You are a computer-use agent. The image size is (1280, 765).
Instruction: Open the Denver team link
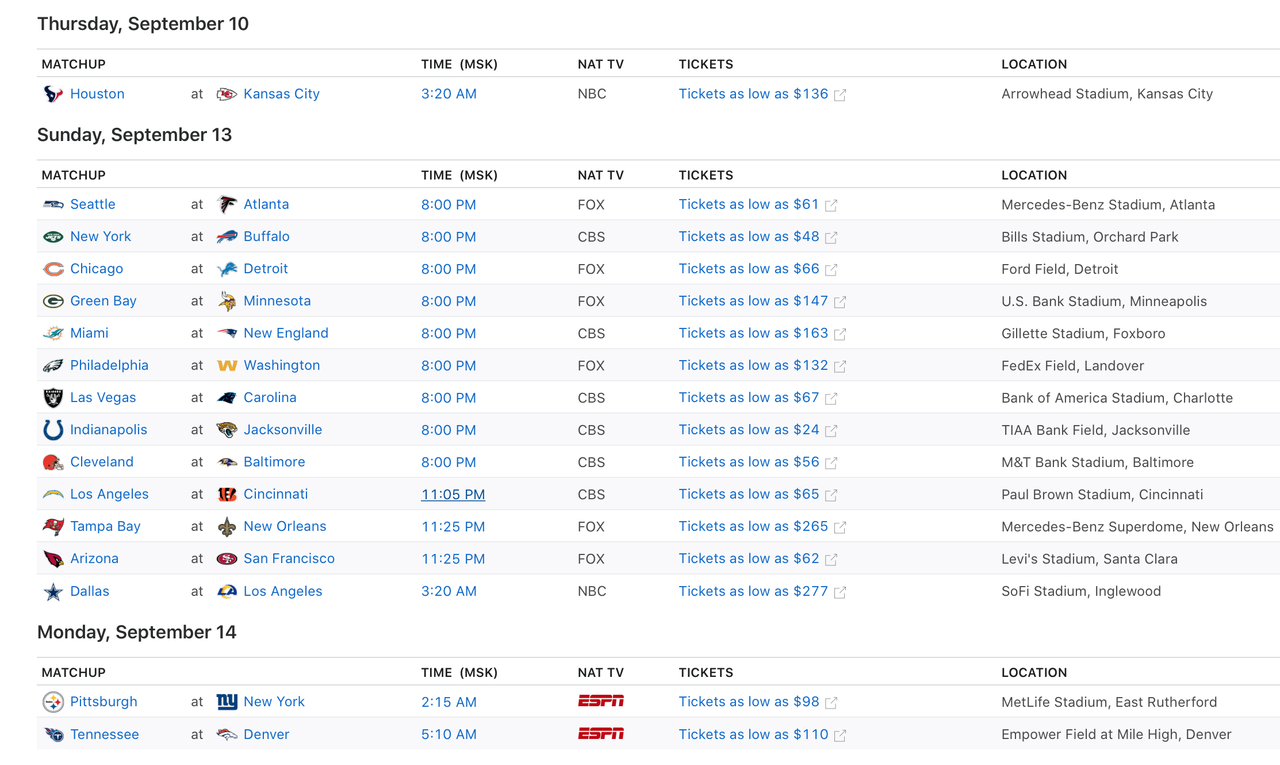click(266, 734)
